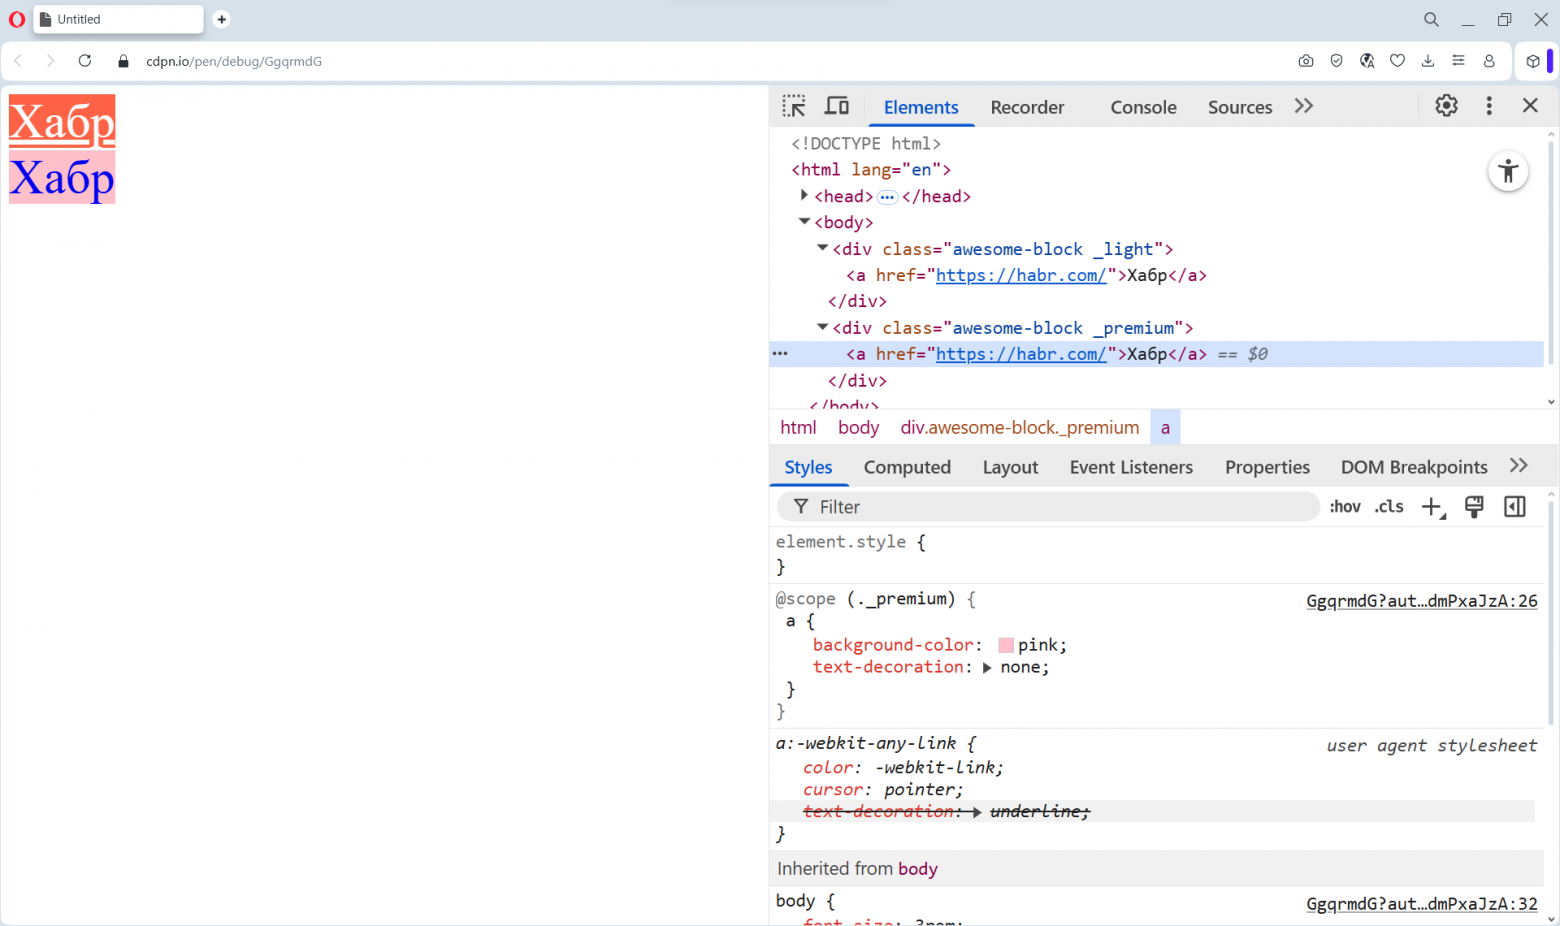Open the accessibility floating button
The height and width of the screenshot is (926, 1560).
click(1508, 171)
